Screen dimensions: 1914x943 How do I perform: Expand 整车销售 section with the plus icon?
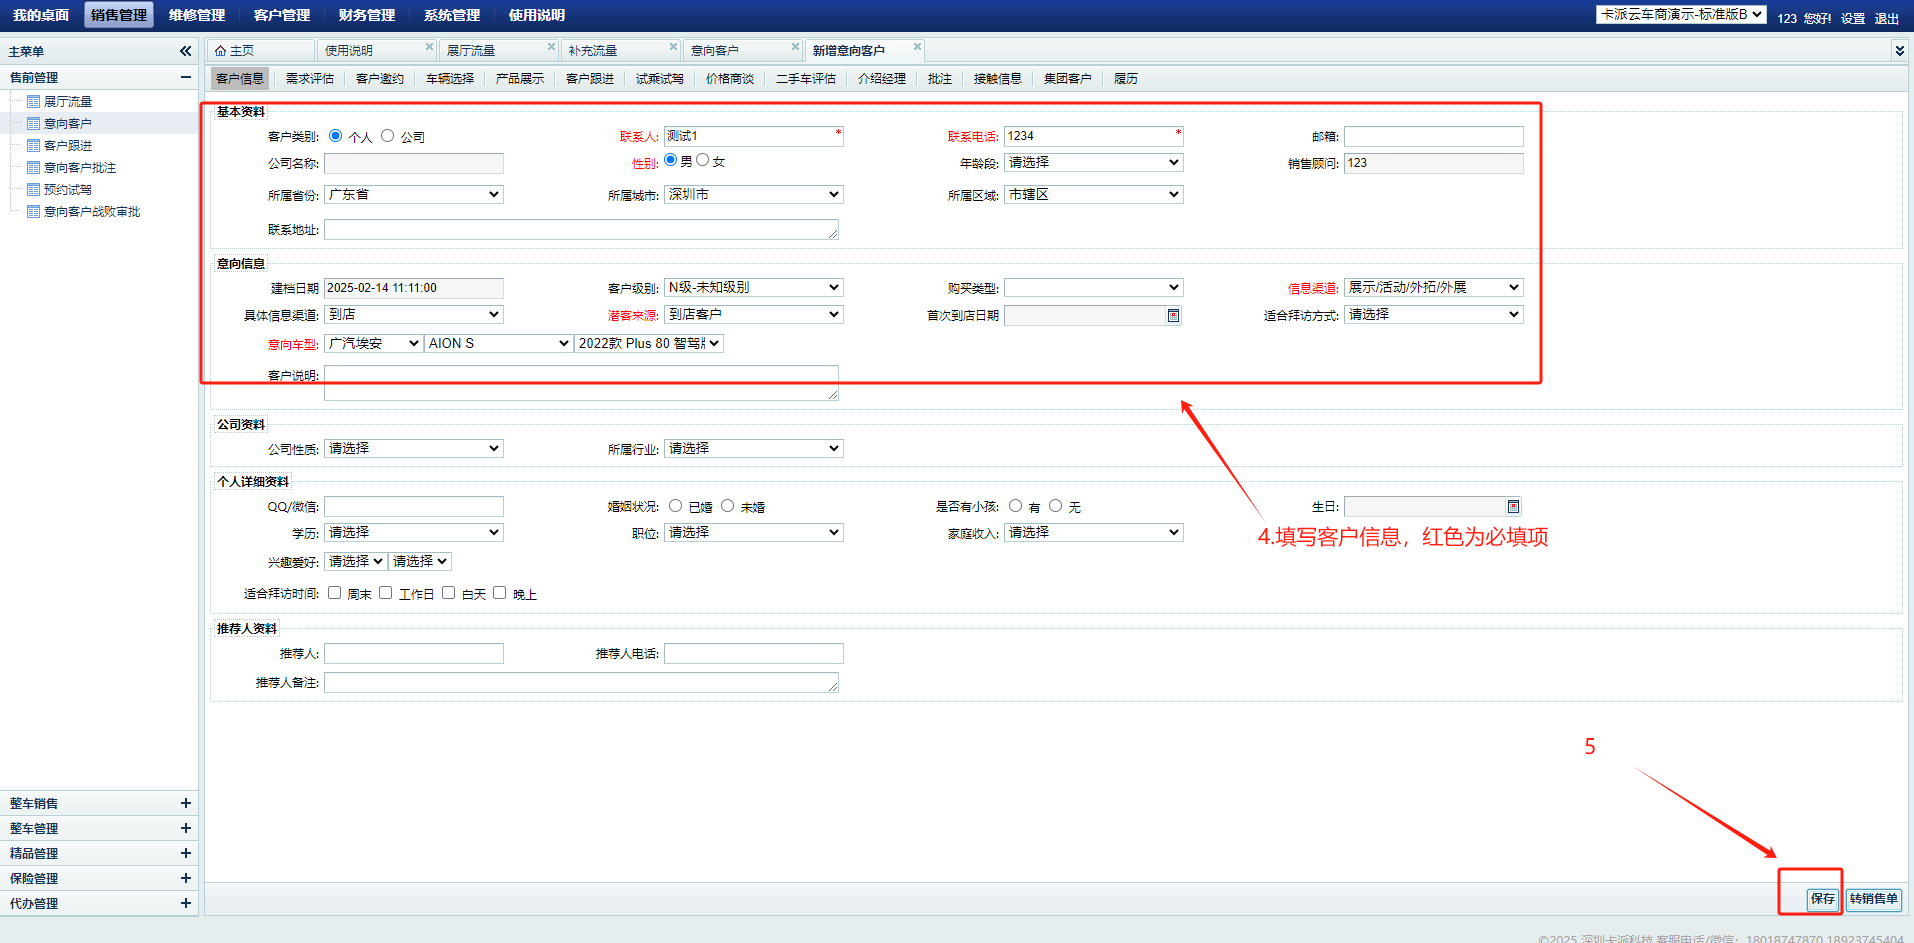(x=185, y=803)
